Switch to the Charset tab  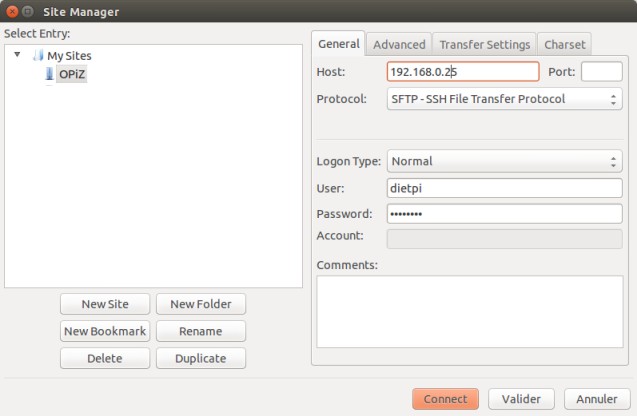tap(565, 44)
